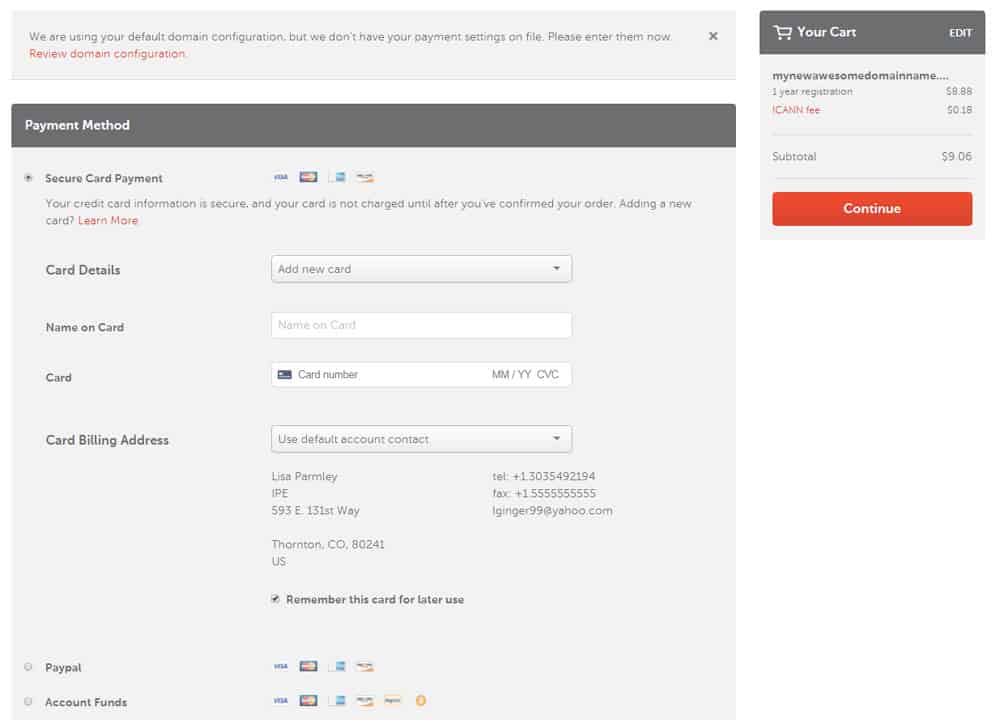Click the 1 year registration text

[x=812, y=91]
